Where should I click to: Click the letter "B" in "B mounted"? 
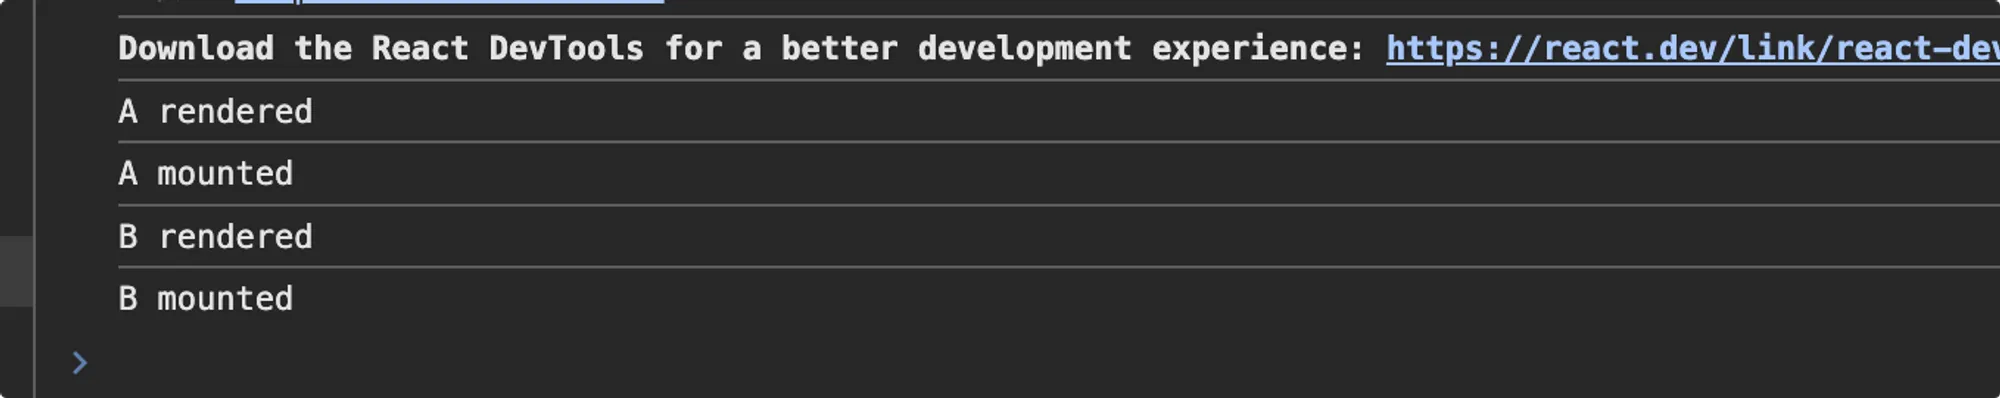(128, 298)
